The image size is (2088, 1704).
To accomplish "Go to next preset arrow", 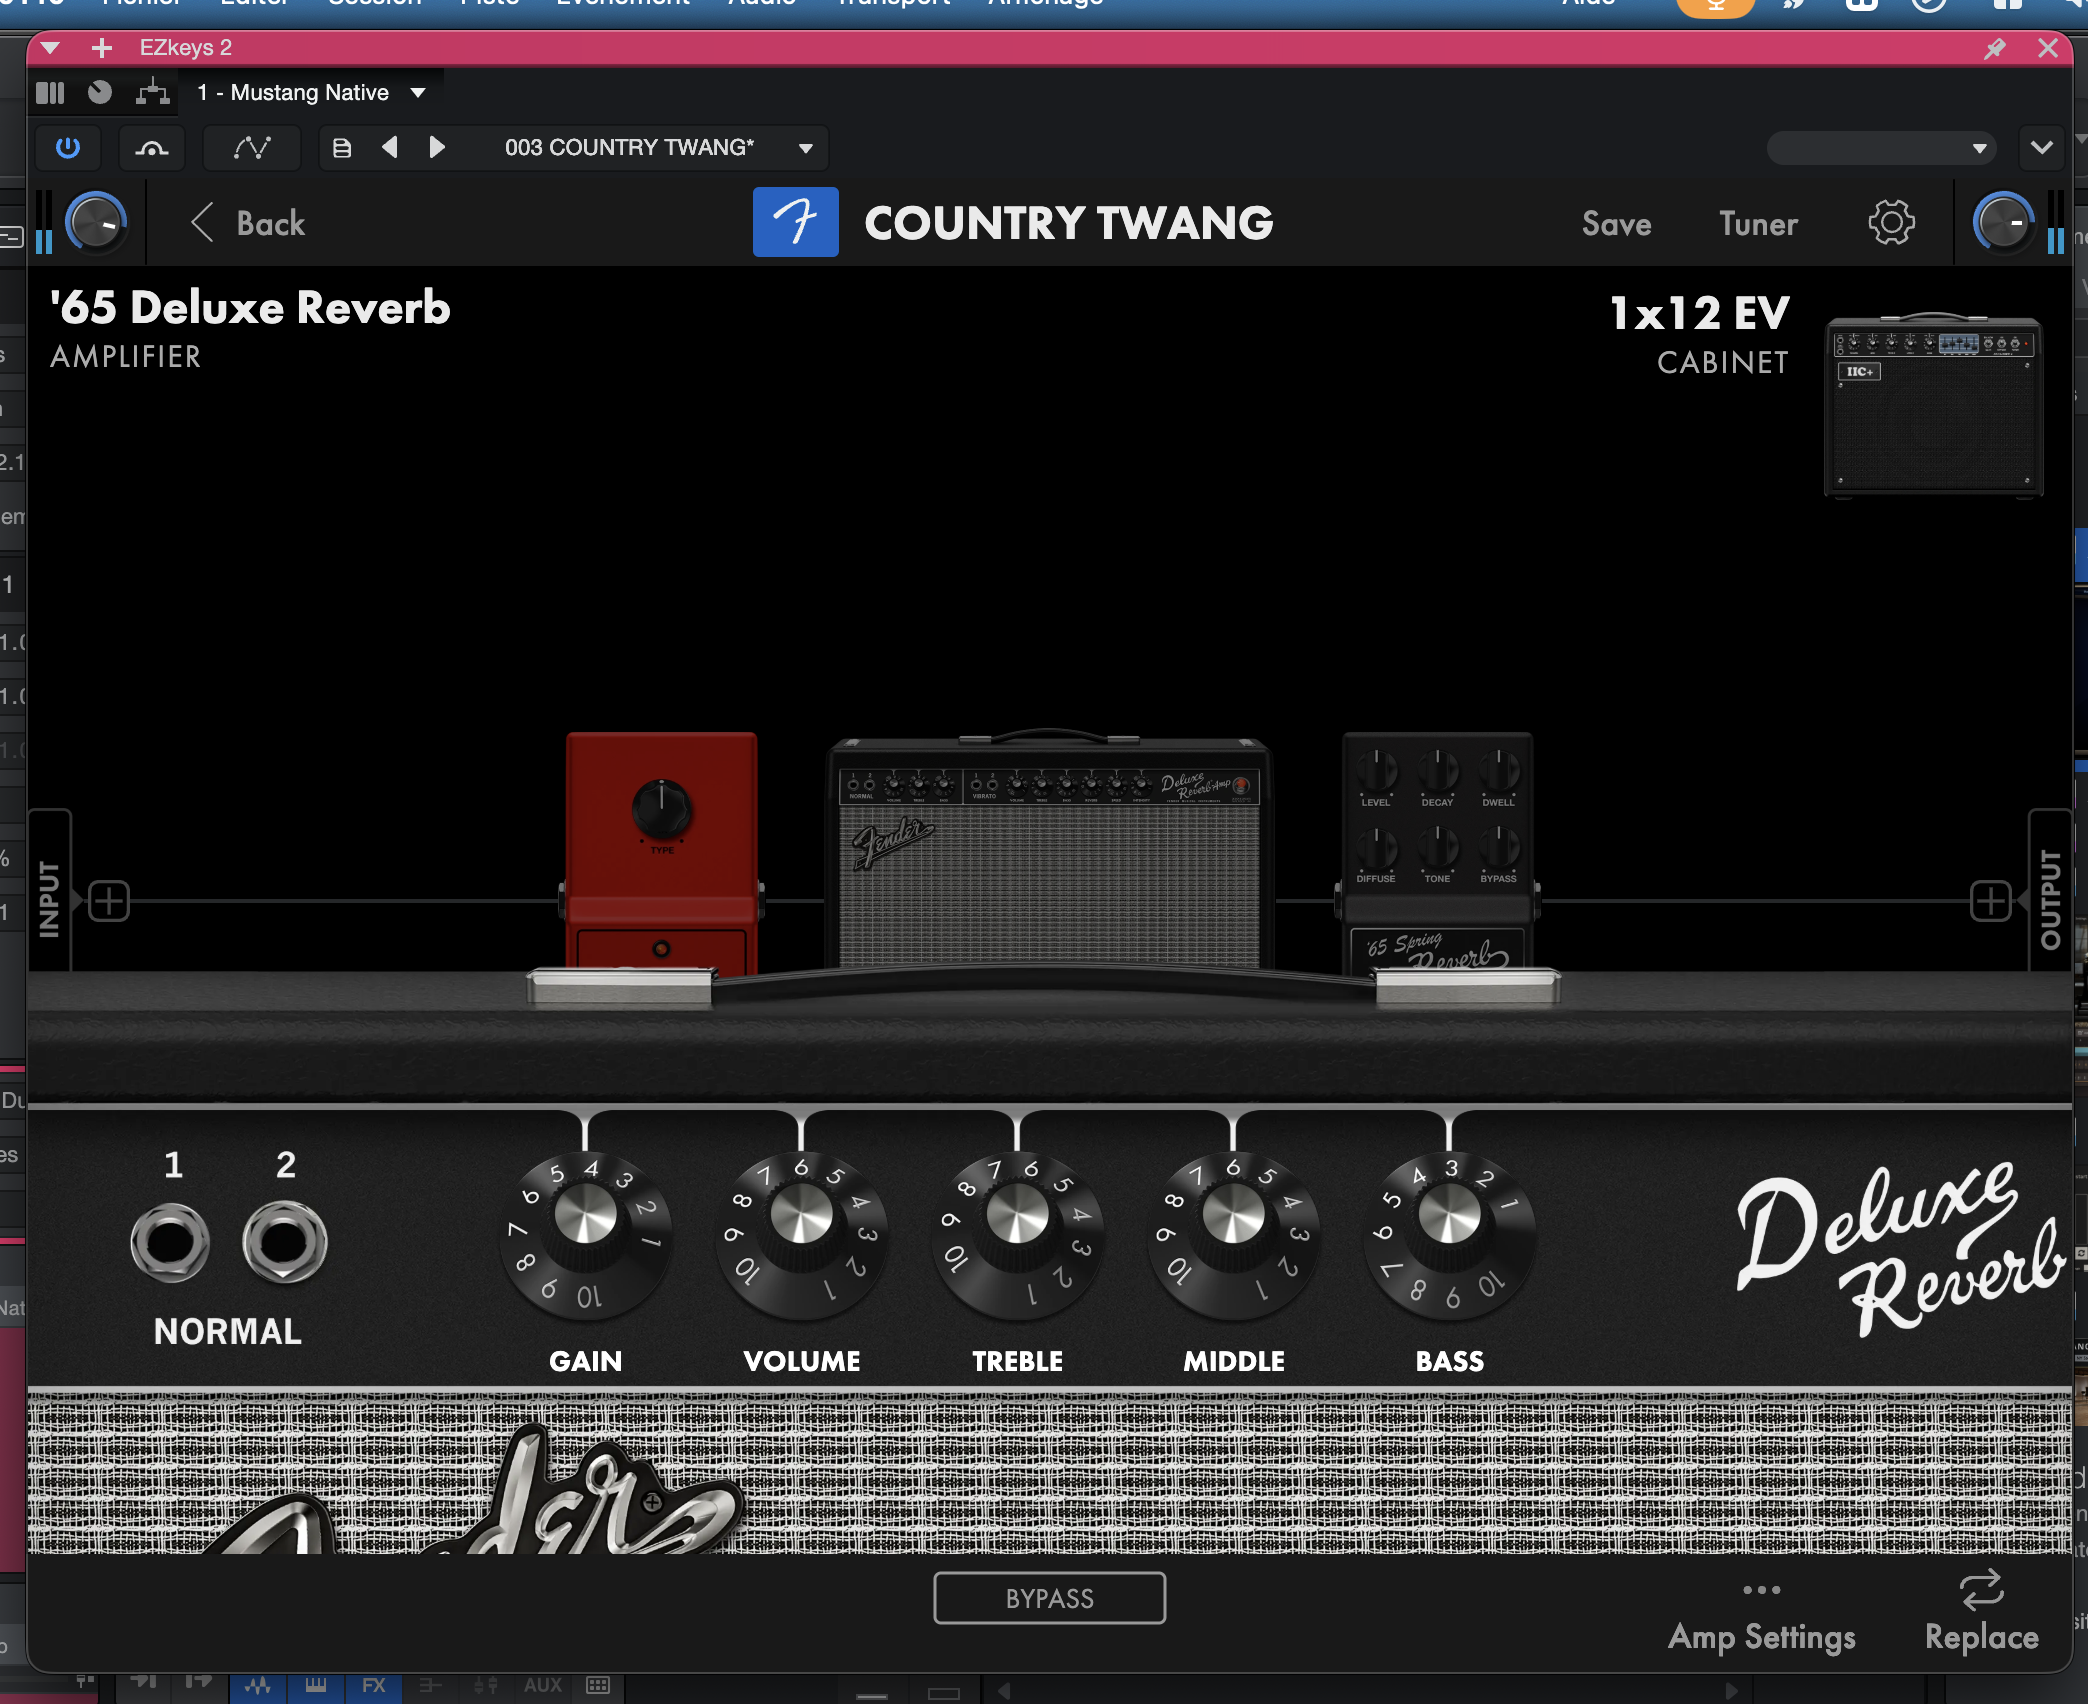I will coord(437,148).
